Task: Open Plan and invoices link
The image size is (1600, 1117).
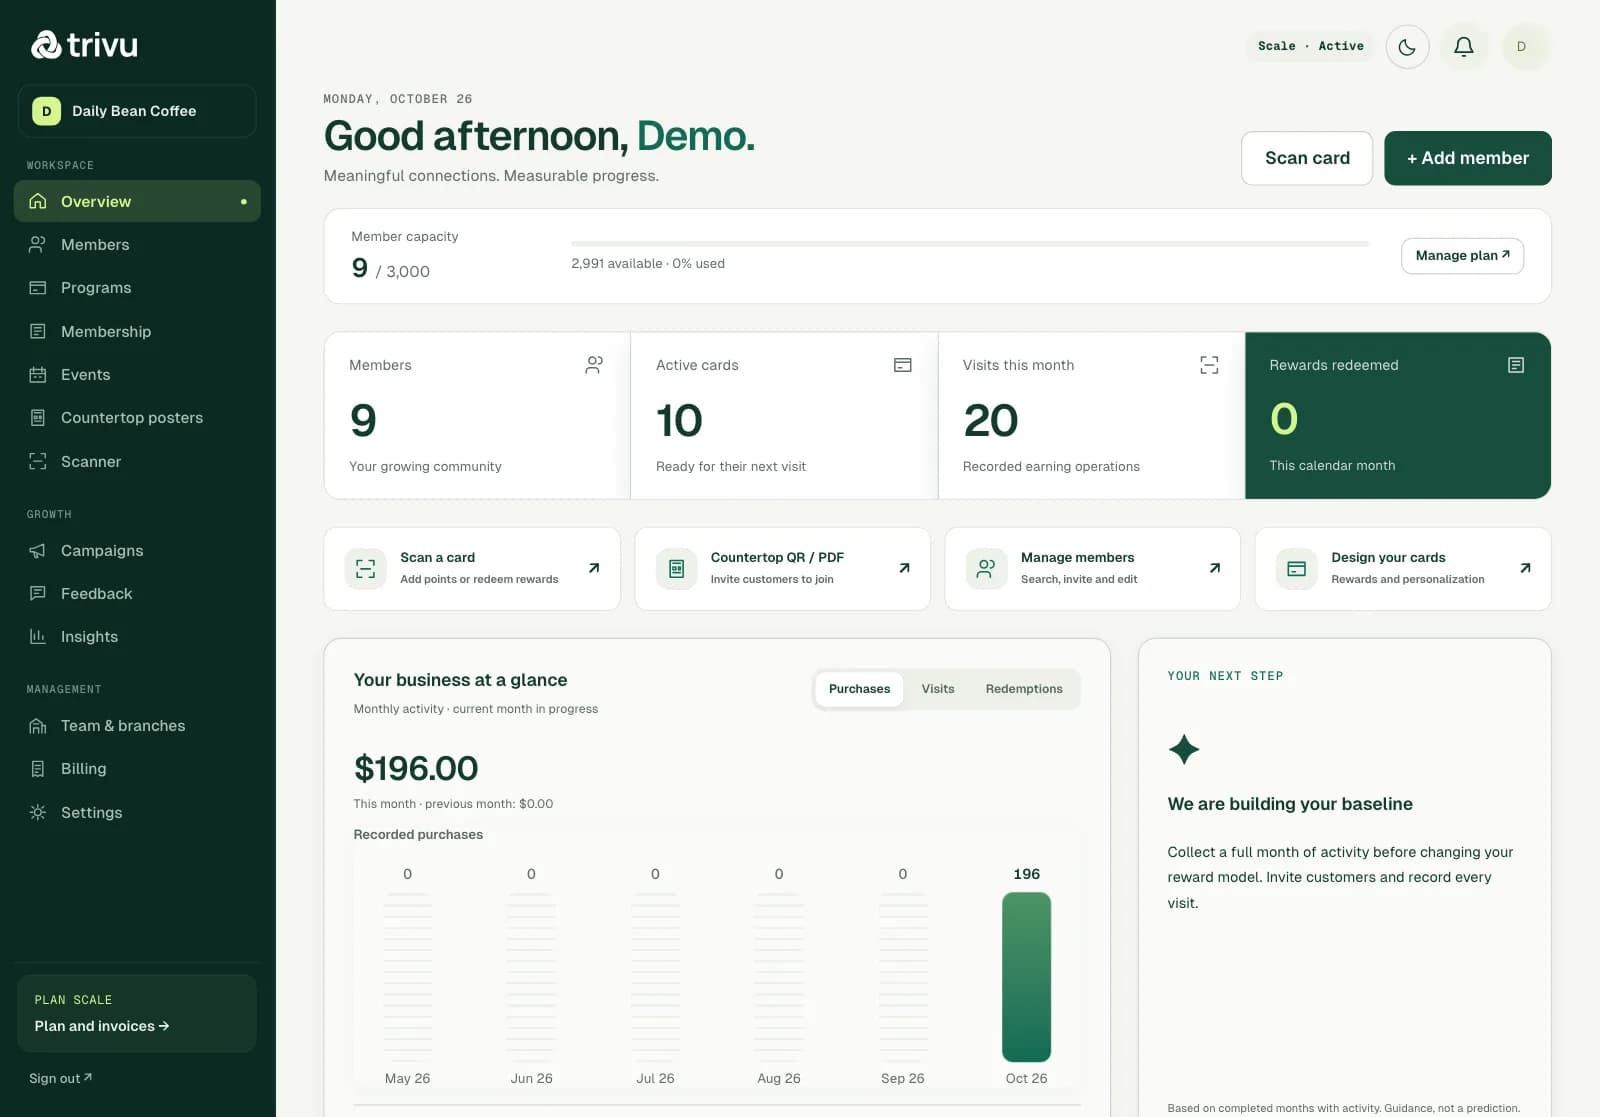Action: tap(102, 1026)
